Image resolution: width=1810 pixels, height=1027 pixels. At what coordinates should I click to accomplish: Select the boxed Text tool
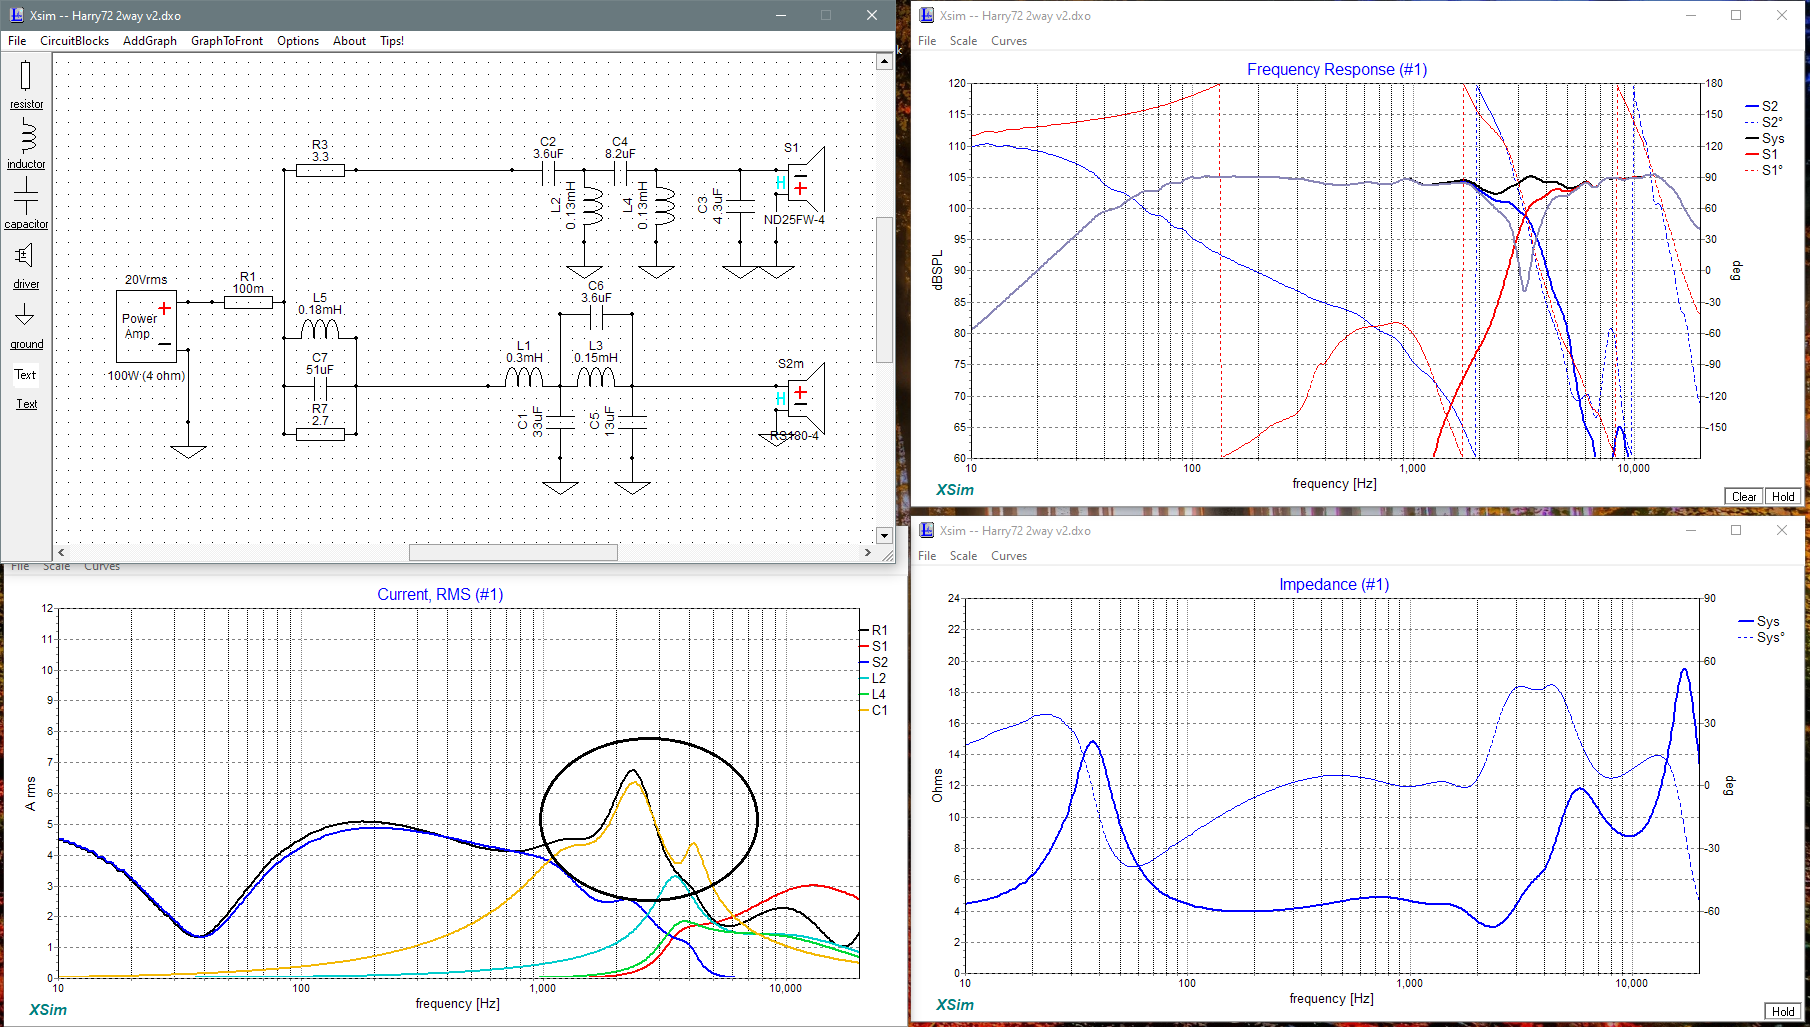pyautogui.click(x=25, y=375)
